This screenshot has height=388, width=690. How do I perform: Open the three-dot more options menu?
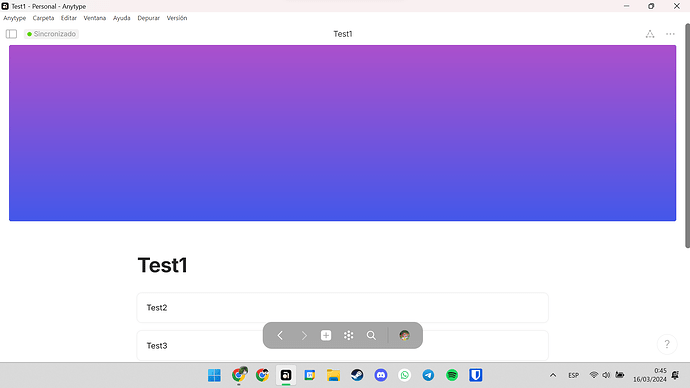(x=670, y=34)
